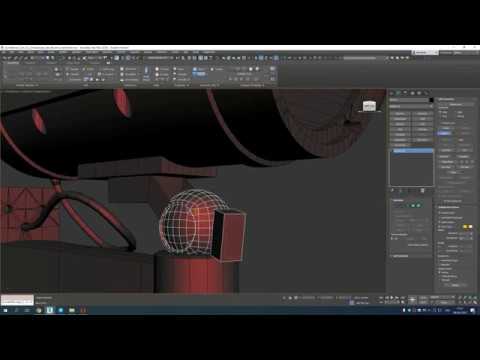Select Polygon sub-object level in Selection rollout

[413, 206]
